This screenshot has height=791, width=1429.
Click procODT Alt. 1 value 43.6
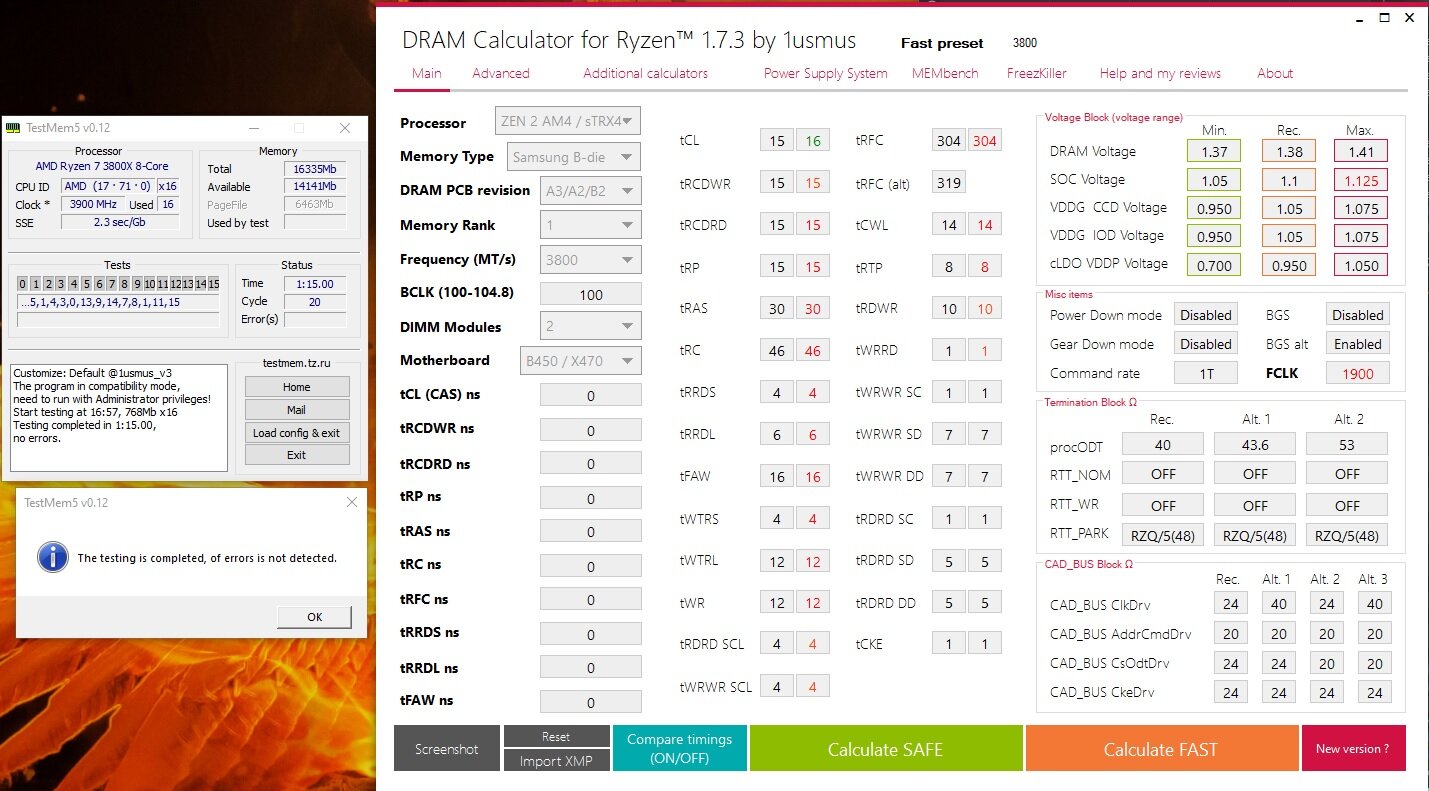point(1255,444)
